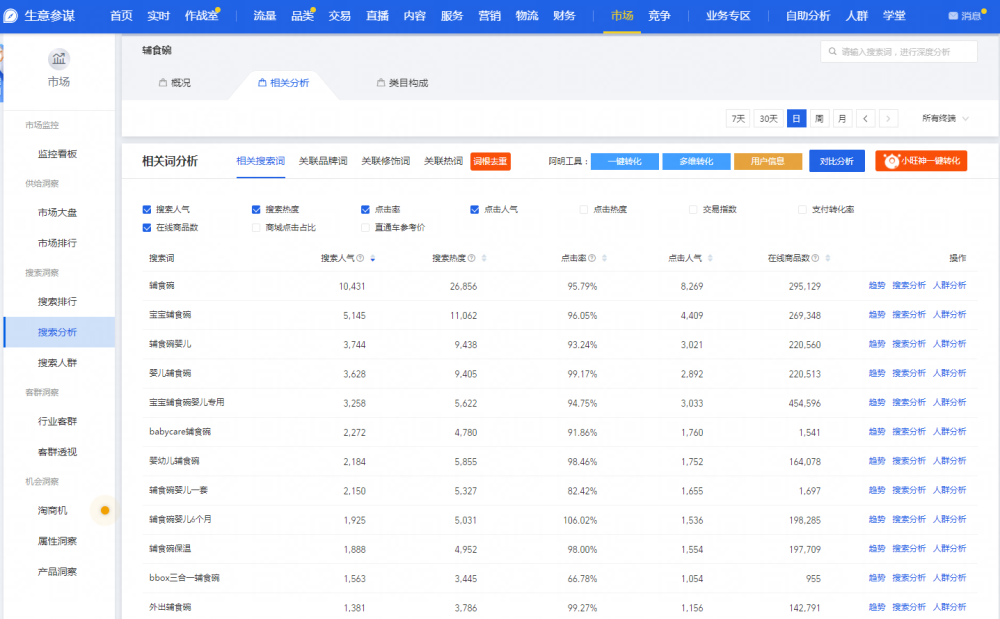The height and width of the screenshot is (619, 1000).
Task: Click the previous date arrow button
Action: (866, 118)
